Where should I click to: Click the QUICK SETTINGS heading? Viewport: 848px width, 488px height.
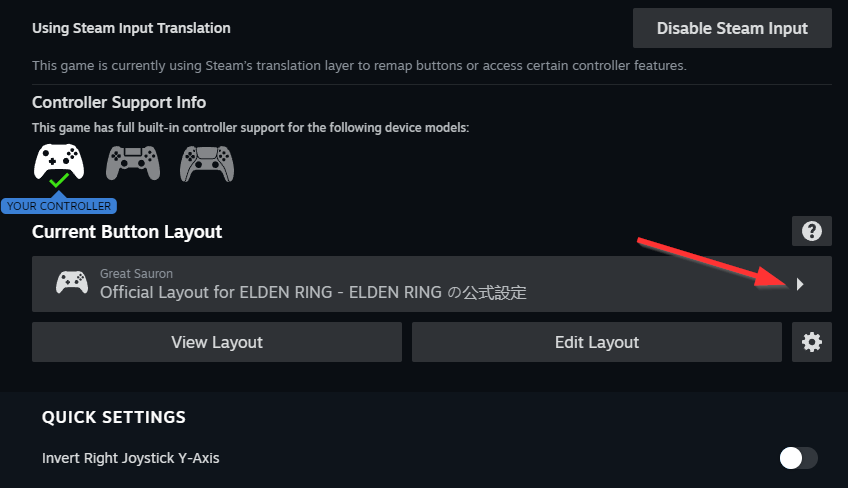(114, 417)
